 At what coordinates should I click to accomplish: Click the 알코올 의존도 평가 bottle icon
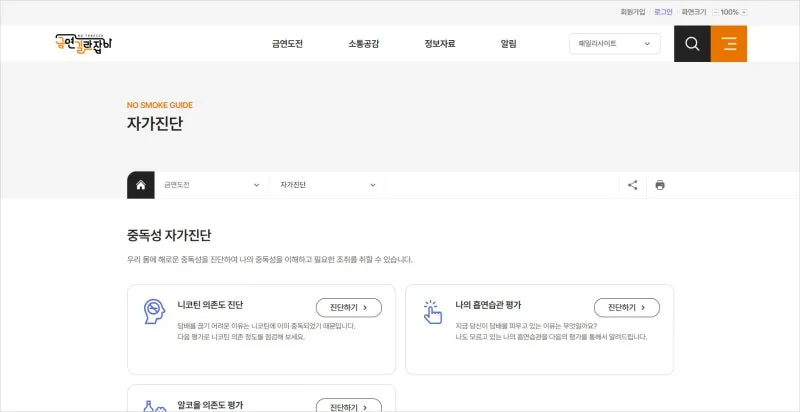pos(154,406)
